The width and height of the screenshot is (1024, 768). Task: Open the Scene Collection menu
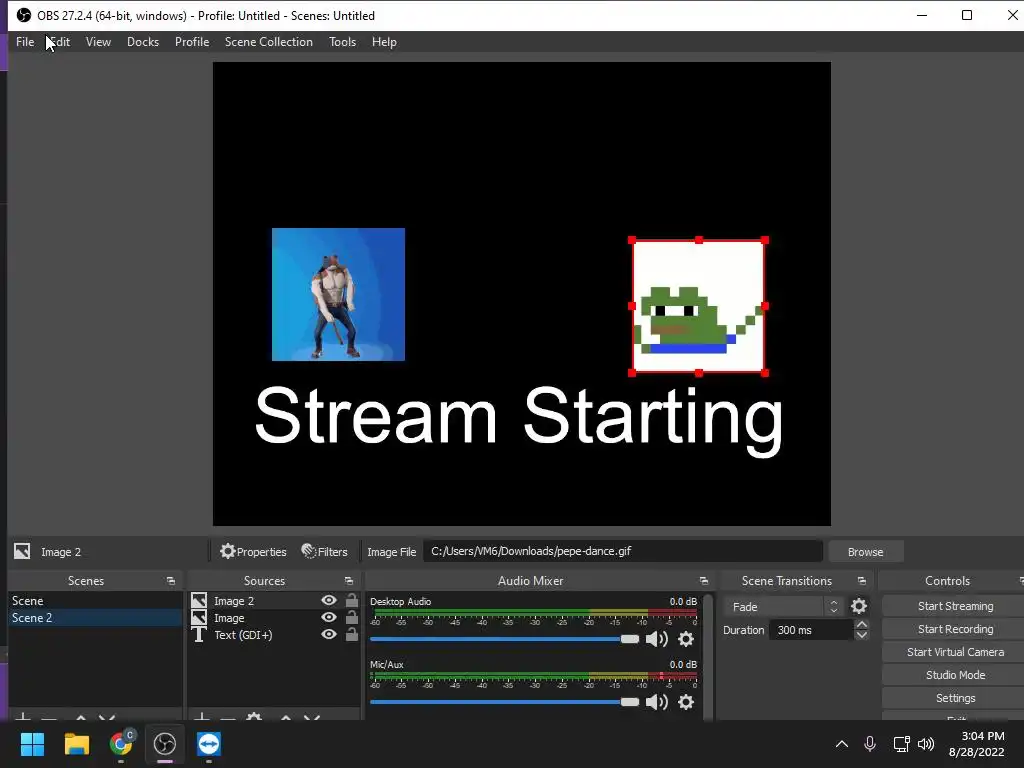click(268, 42)
